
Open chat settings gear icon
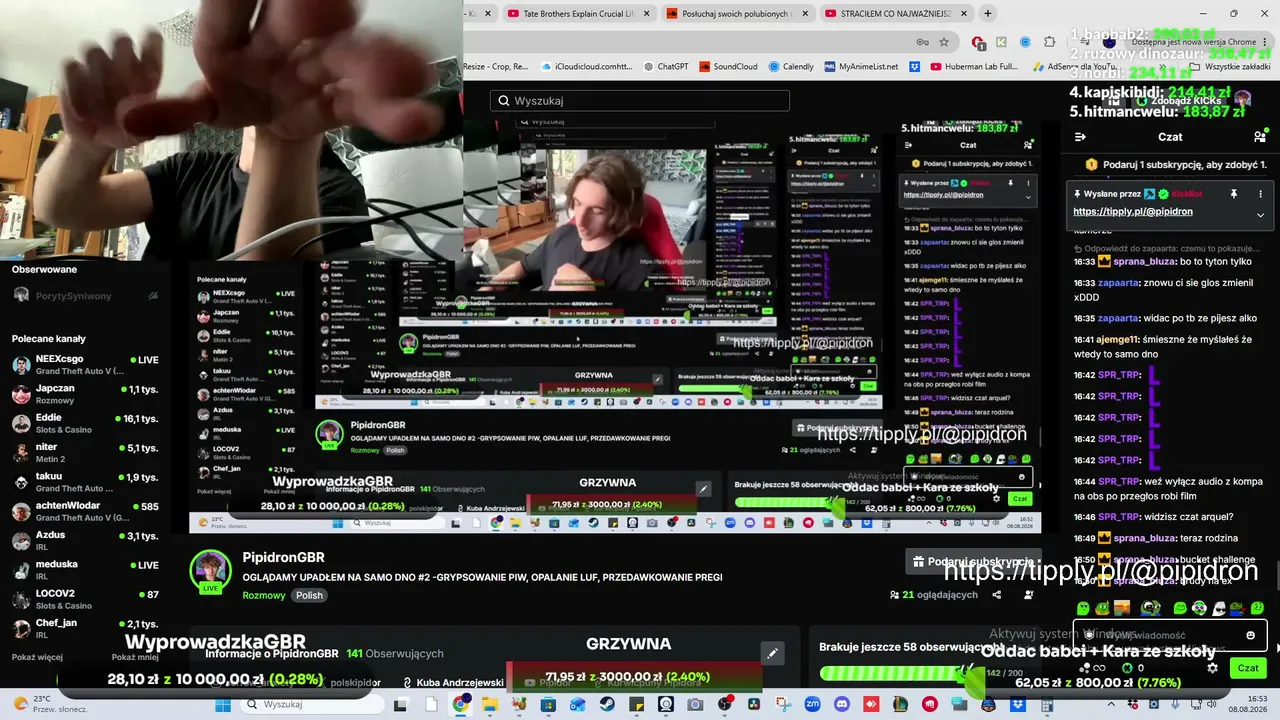coord(1213,668)
